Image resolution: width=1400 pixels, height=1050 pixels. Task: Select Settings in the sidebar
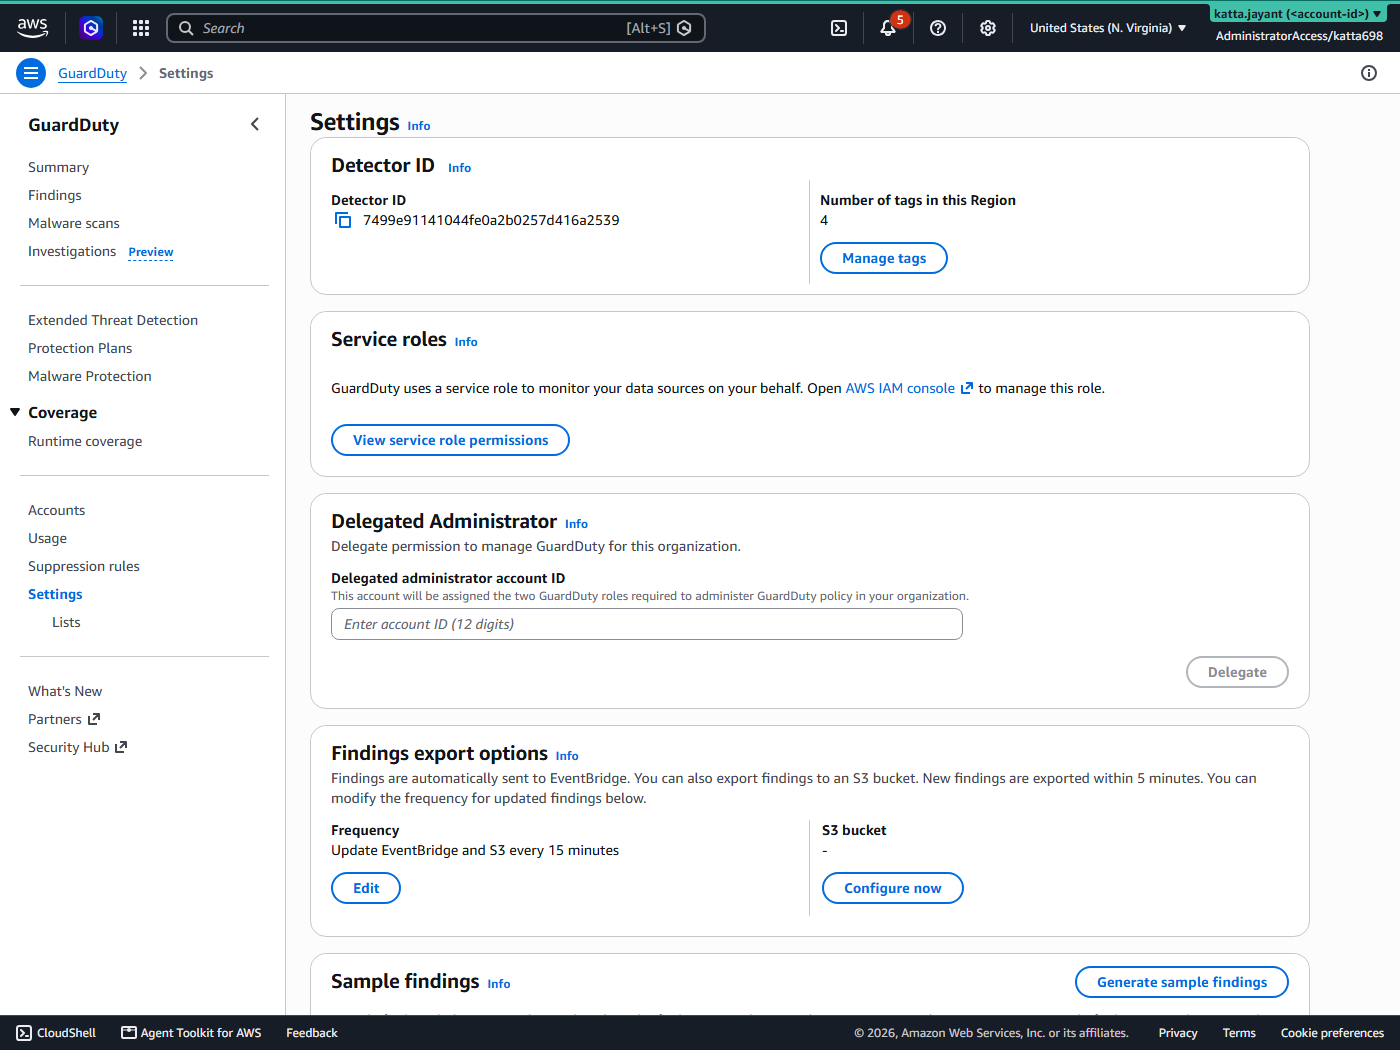click(55, 594)
